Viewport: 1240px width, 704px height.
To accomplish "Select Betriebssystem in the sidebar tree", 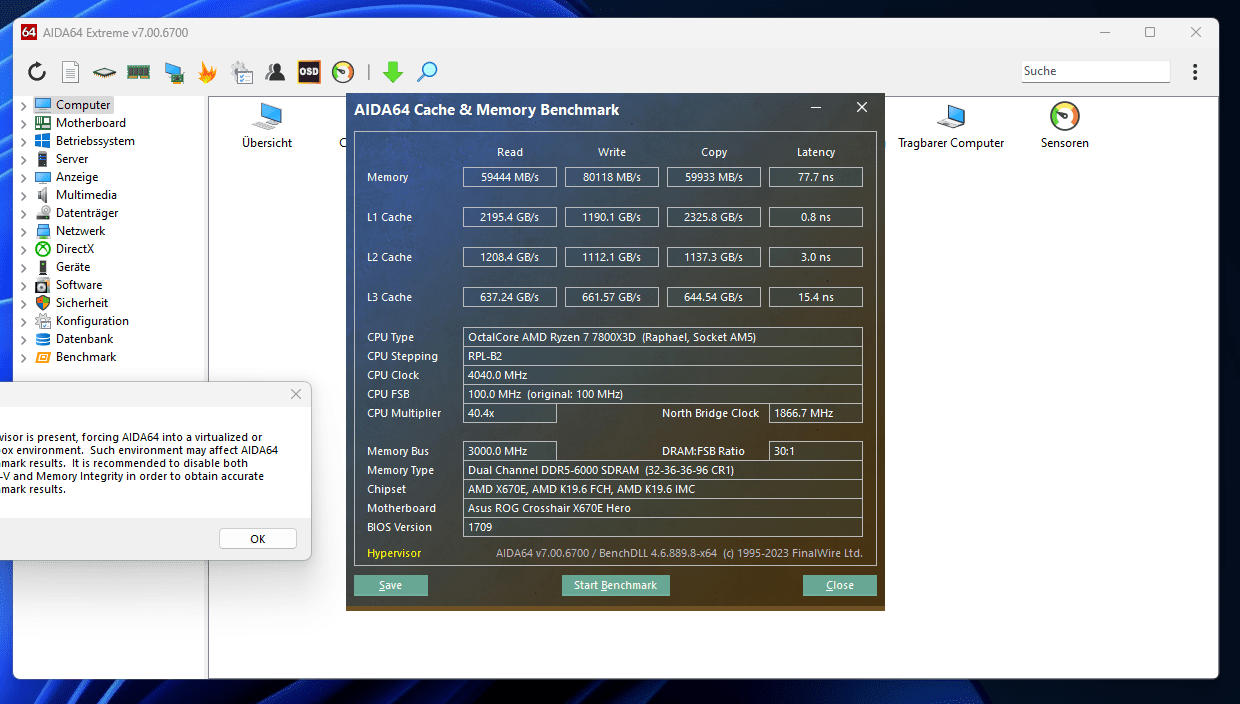I will click(95, 141).
